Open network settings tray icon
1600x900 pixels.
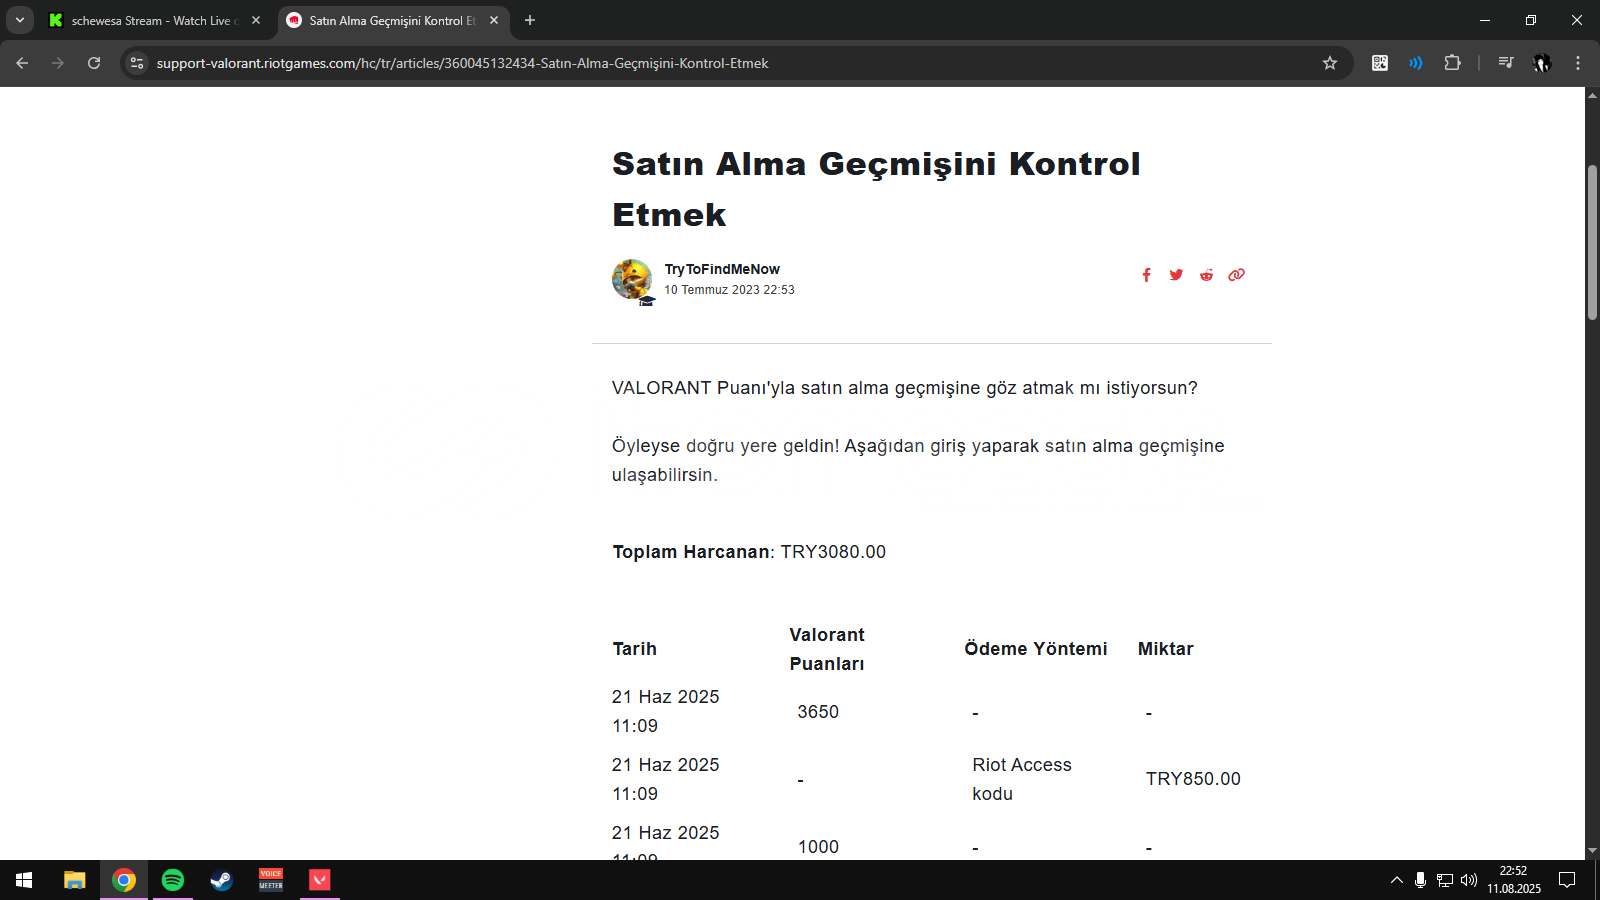click(1445, 880)
